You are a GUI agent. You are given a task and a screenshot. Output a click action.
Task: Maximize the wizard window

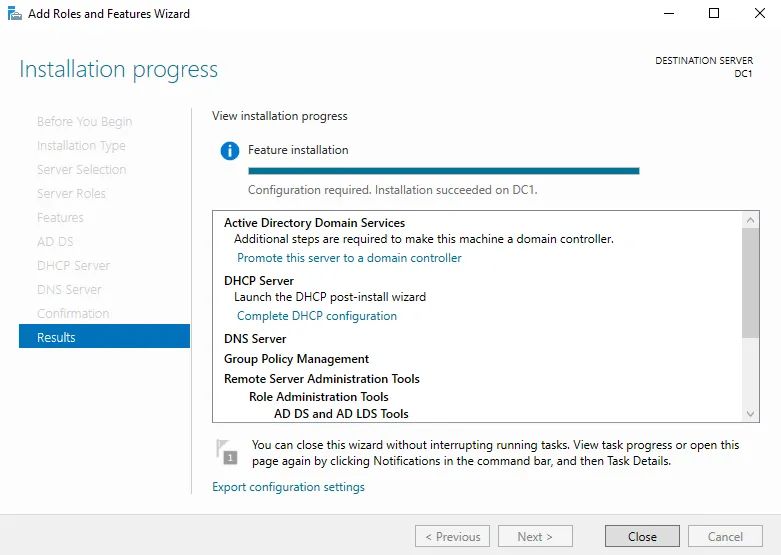713,14
